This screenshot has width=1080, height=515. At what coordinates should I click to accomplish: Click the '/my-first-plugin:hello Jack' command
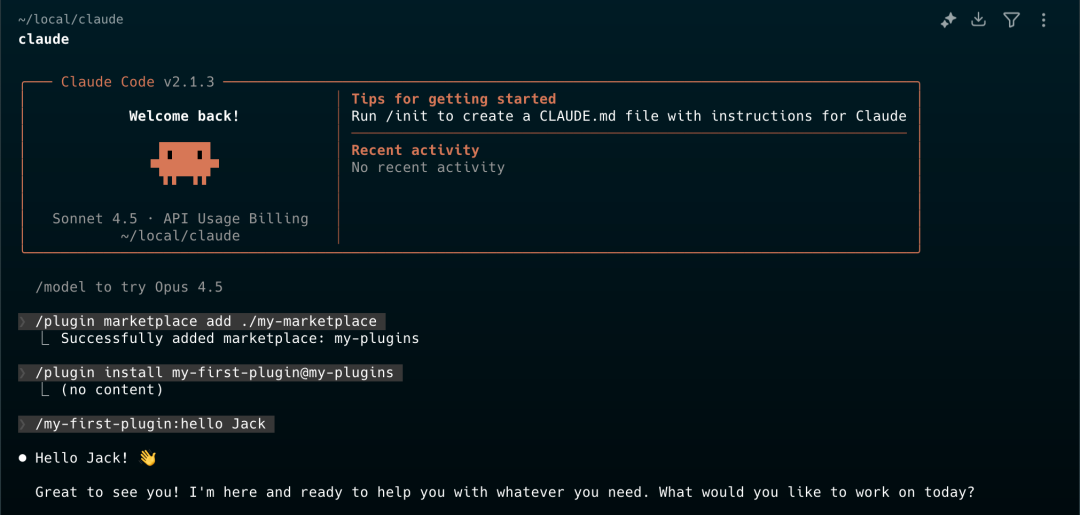pyautogui.click(x=150, y=424)
